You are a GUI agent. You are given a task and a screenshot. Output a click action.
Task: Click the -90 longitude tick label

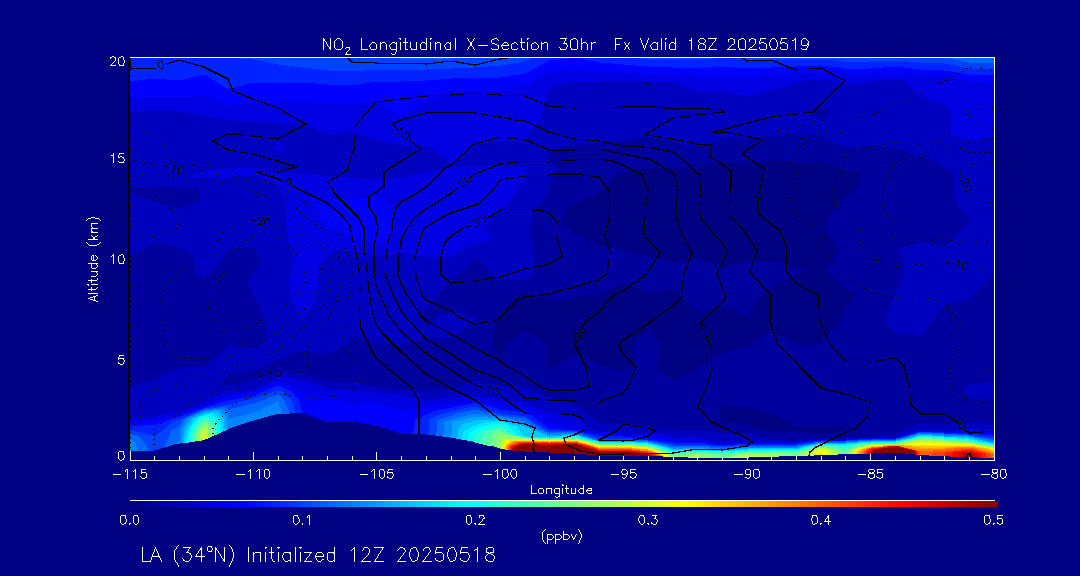(x=747, y=475)
